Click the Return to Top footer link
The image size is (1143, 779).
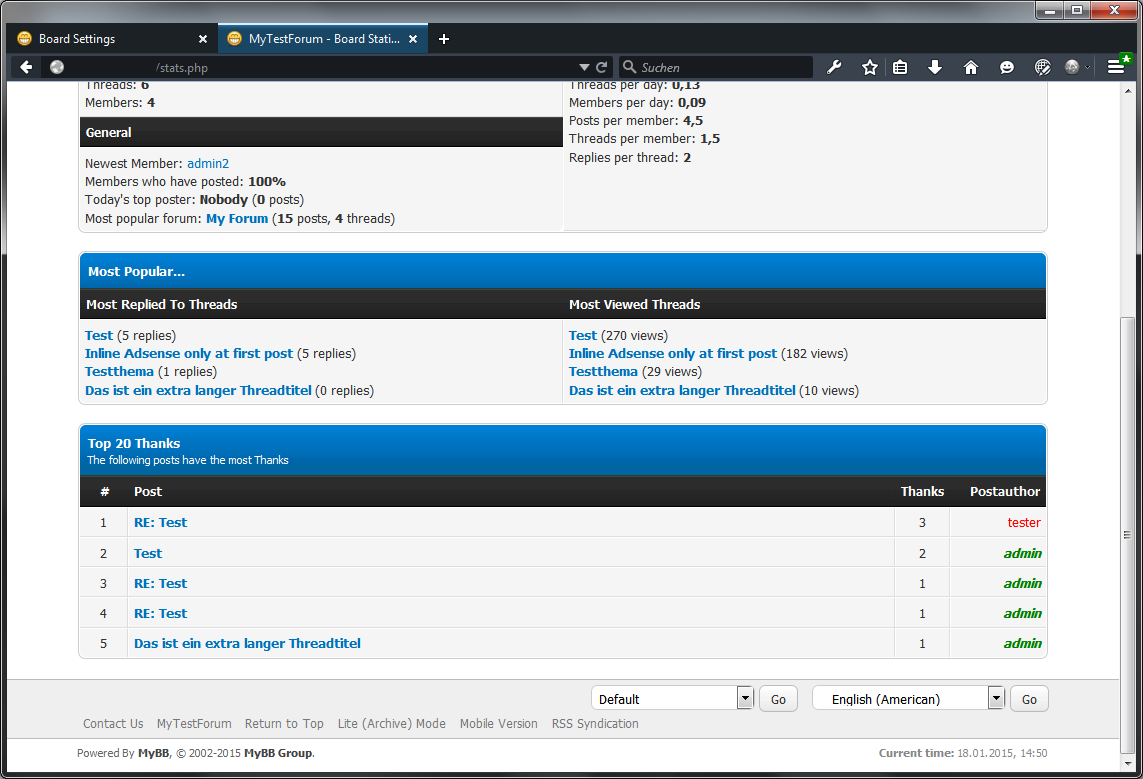pyautogui.click(x=284, y=724)
